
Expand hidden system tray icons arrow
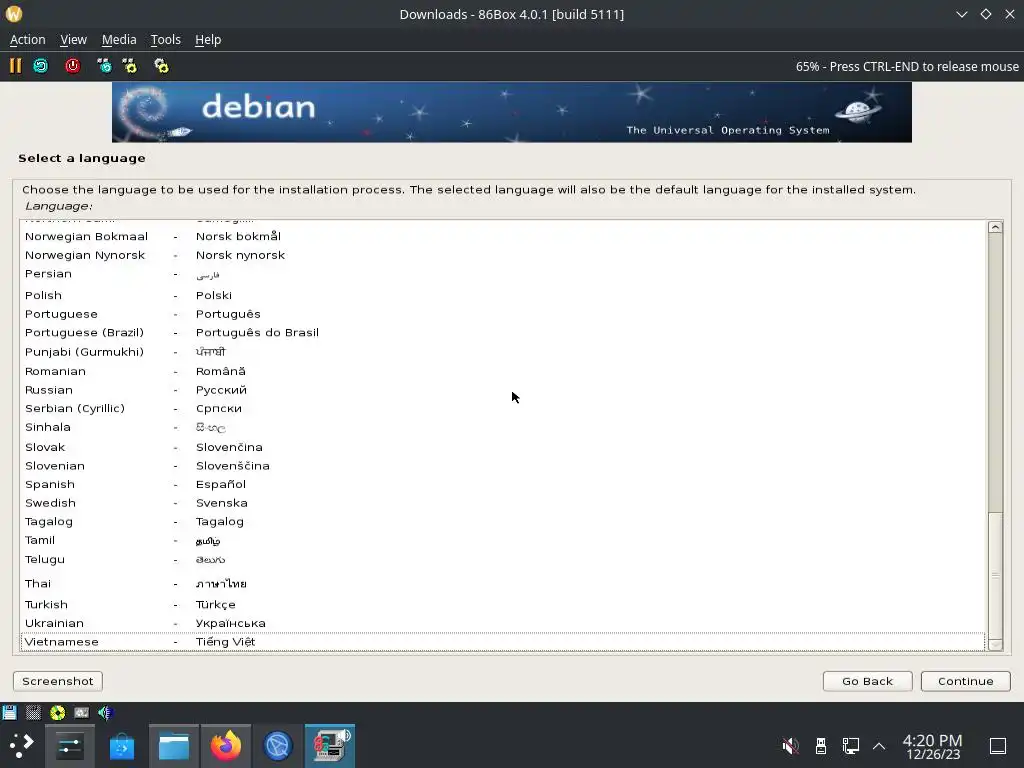coord(879,746)
